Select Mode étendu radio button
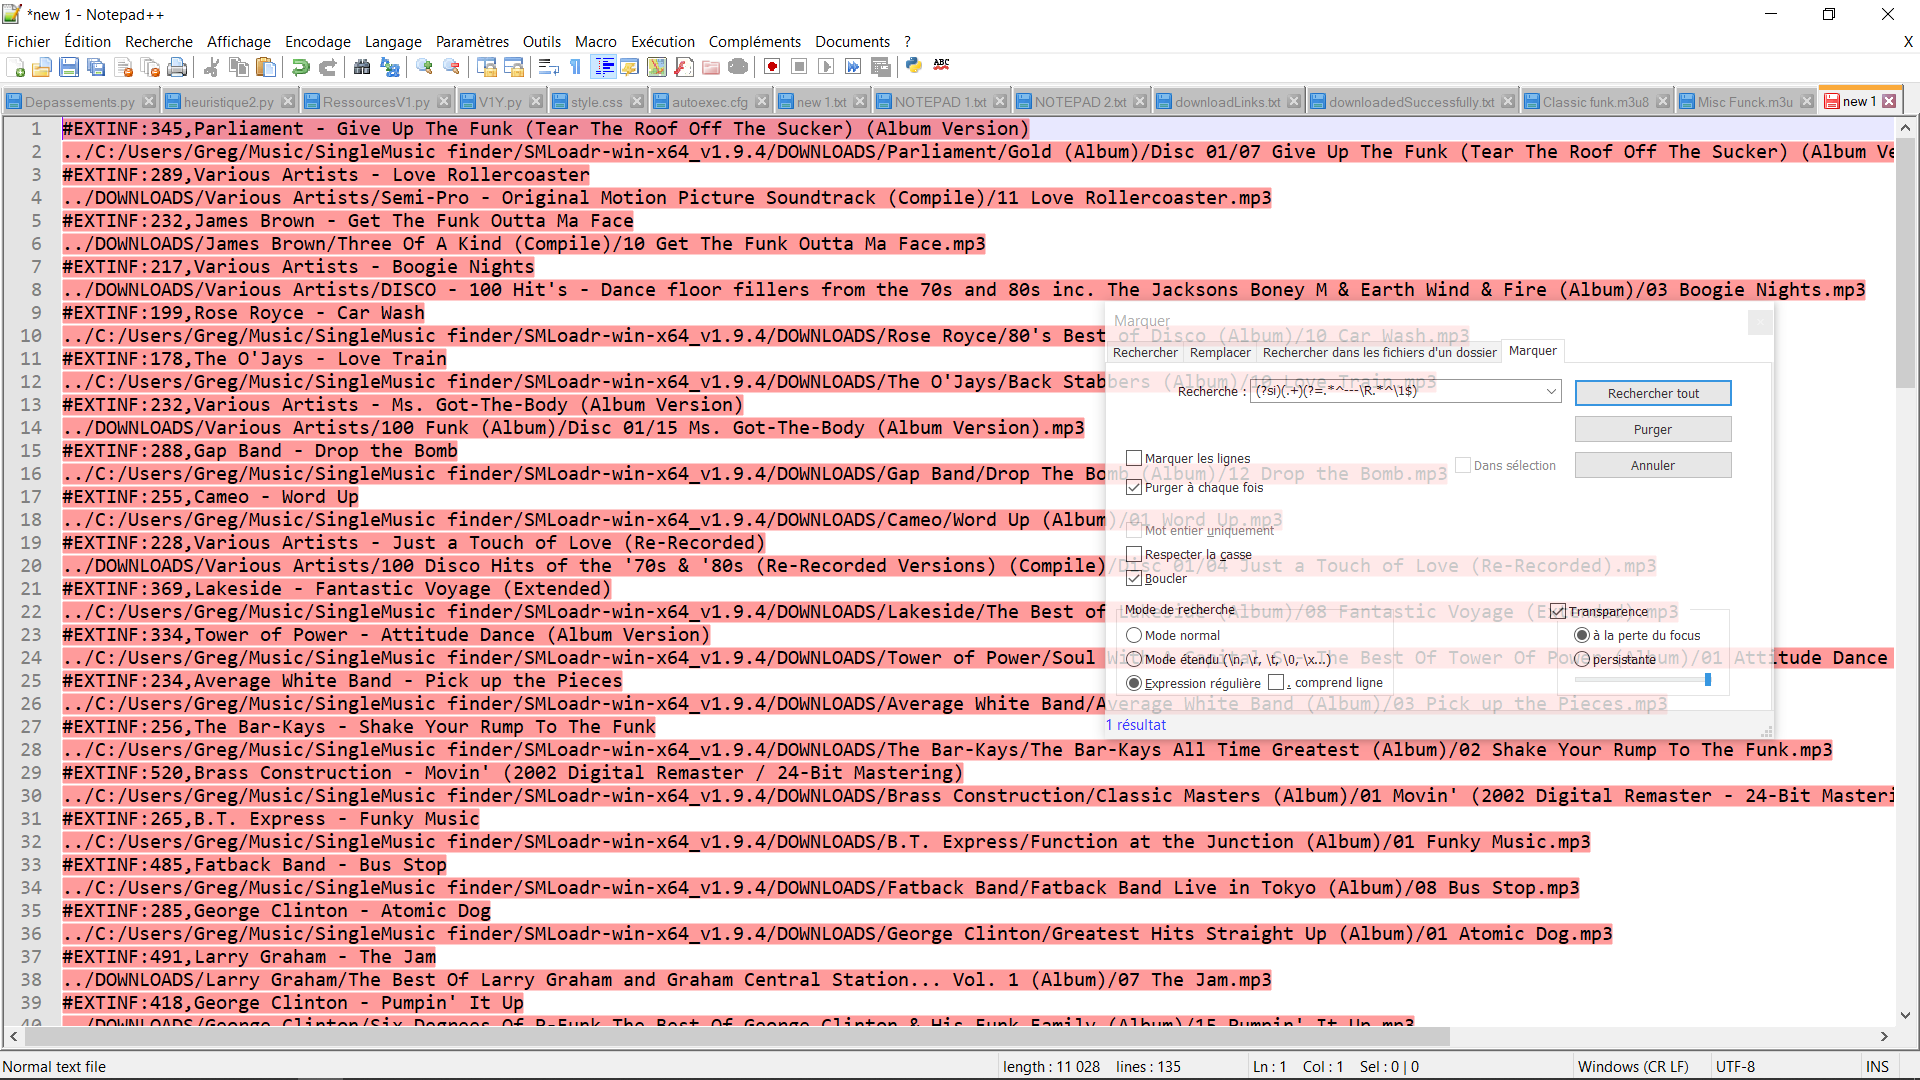 [1134, 659]
